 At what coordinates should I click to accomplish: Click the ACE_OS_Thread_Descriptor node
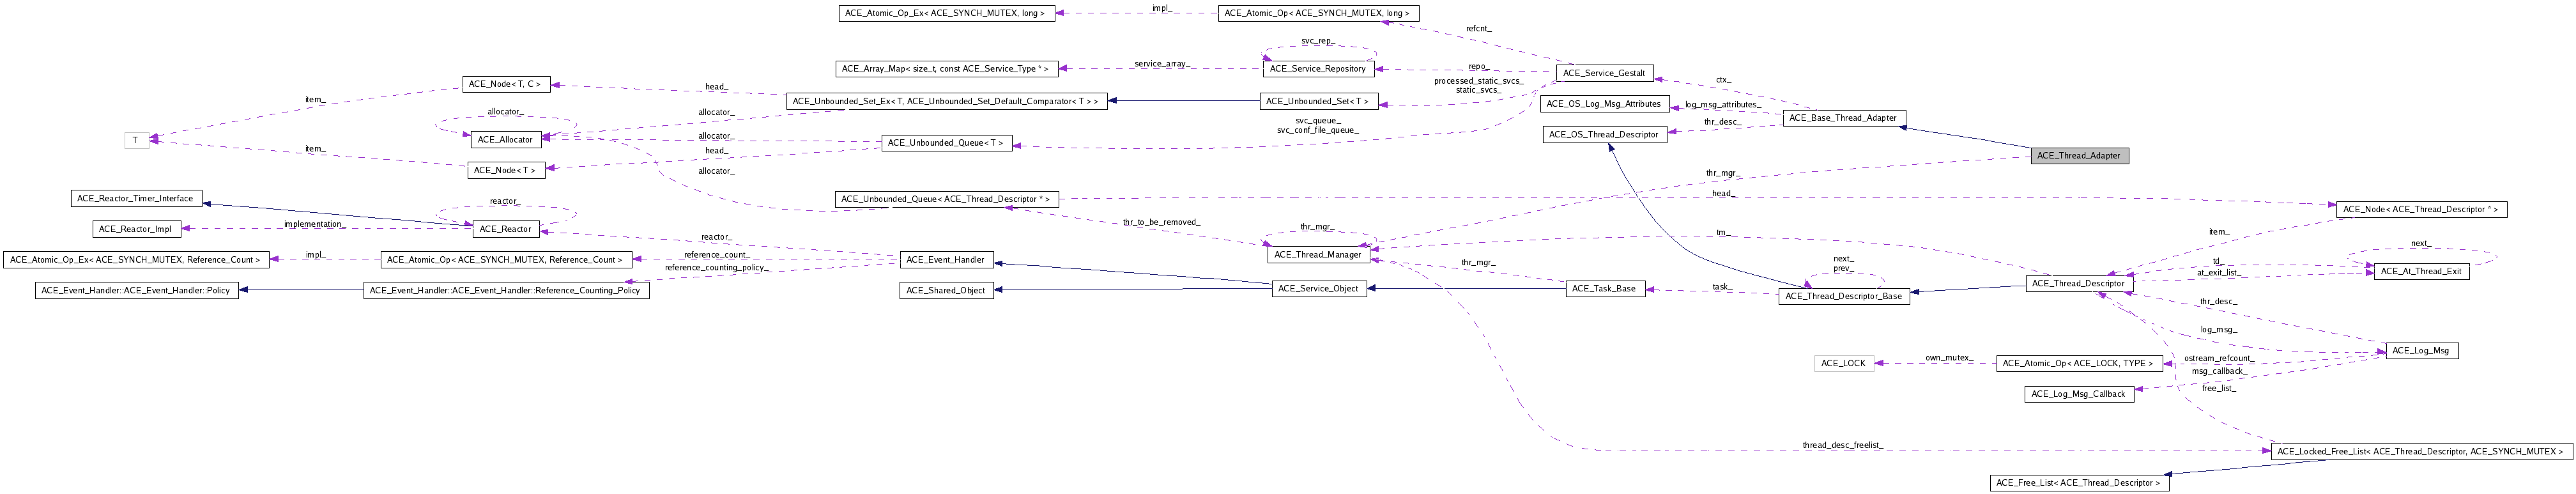[1603, 134]
